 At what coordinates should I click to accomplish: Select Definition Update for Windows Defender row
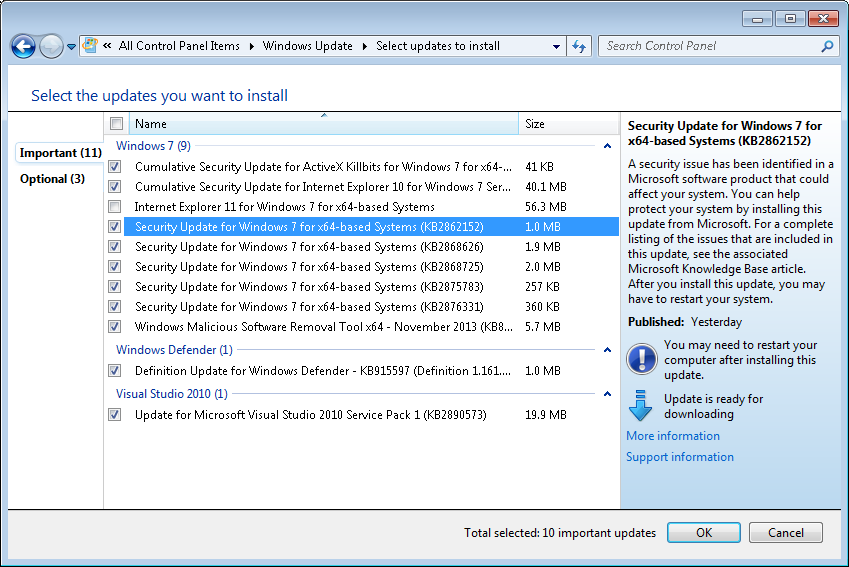(371, 370)
